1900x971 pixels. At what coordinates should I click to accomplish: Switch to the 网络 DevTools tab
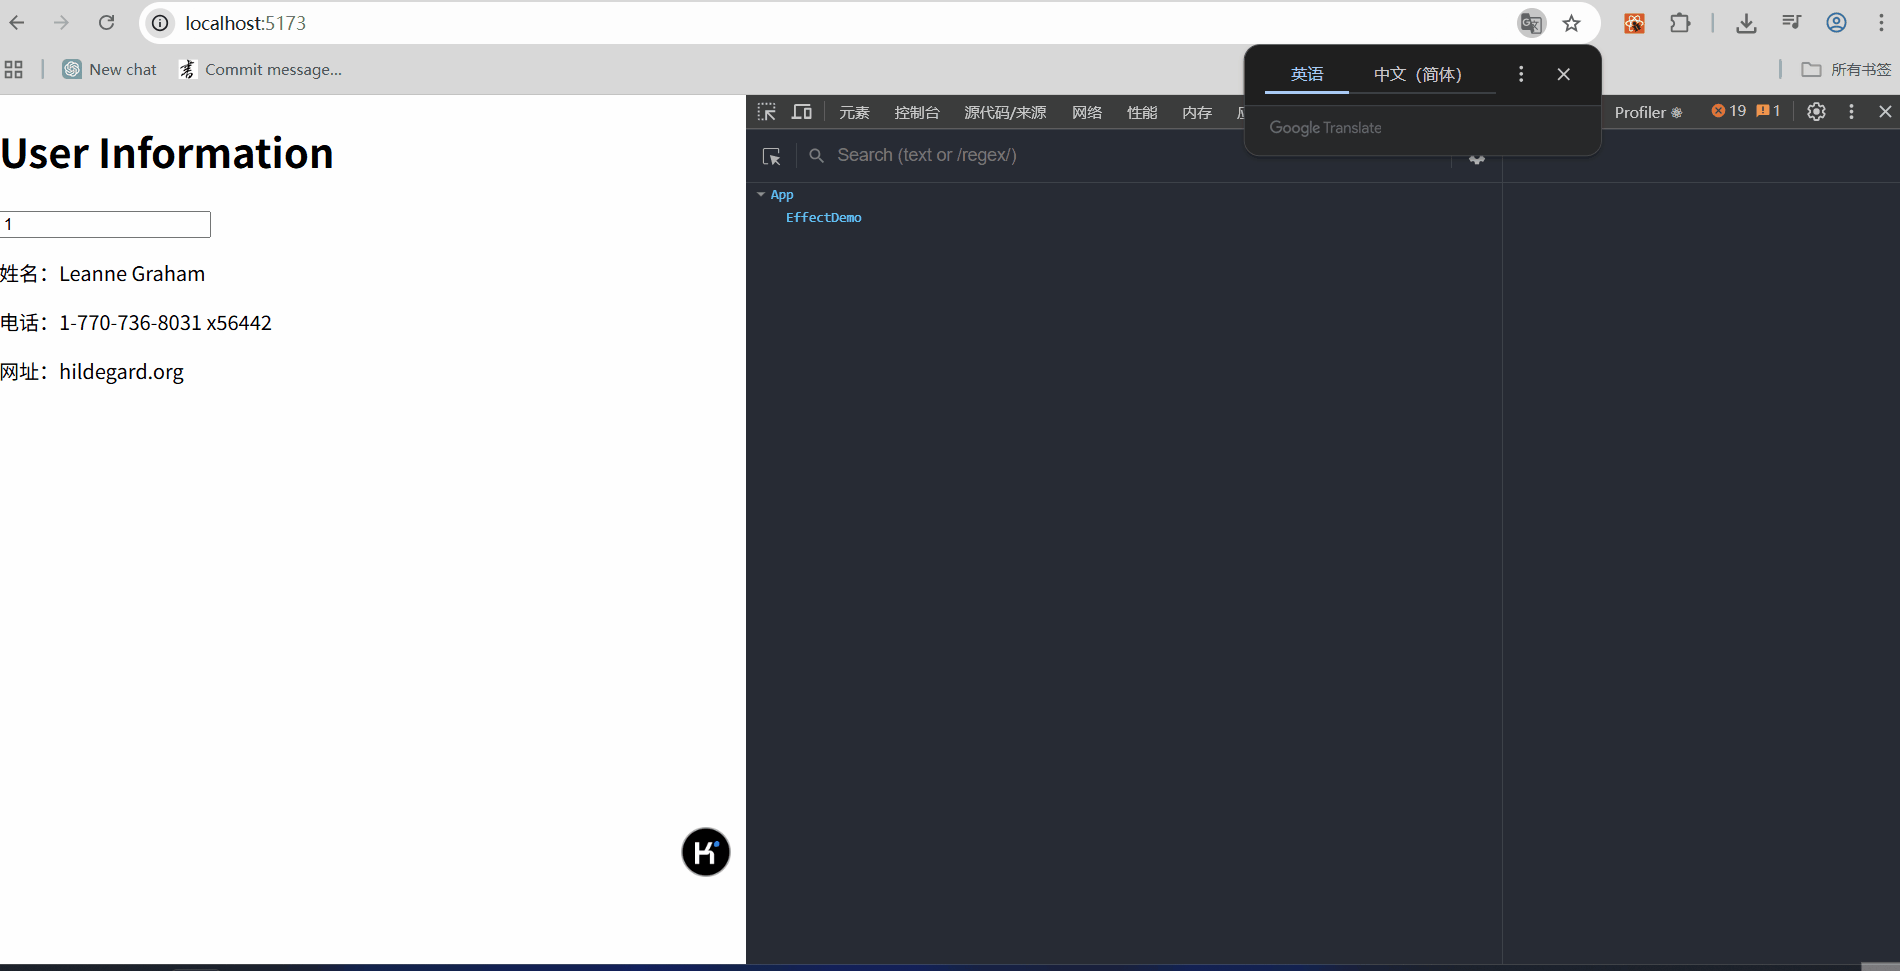(x=1087, y=112)
